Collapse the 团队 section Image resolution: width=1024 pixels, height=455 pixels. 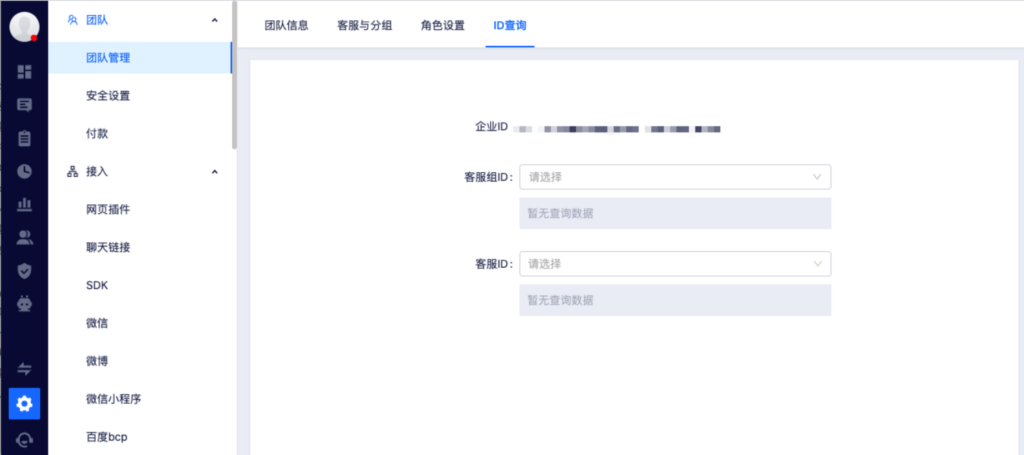[214, 20]
